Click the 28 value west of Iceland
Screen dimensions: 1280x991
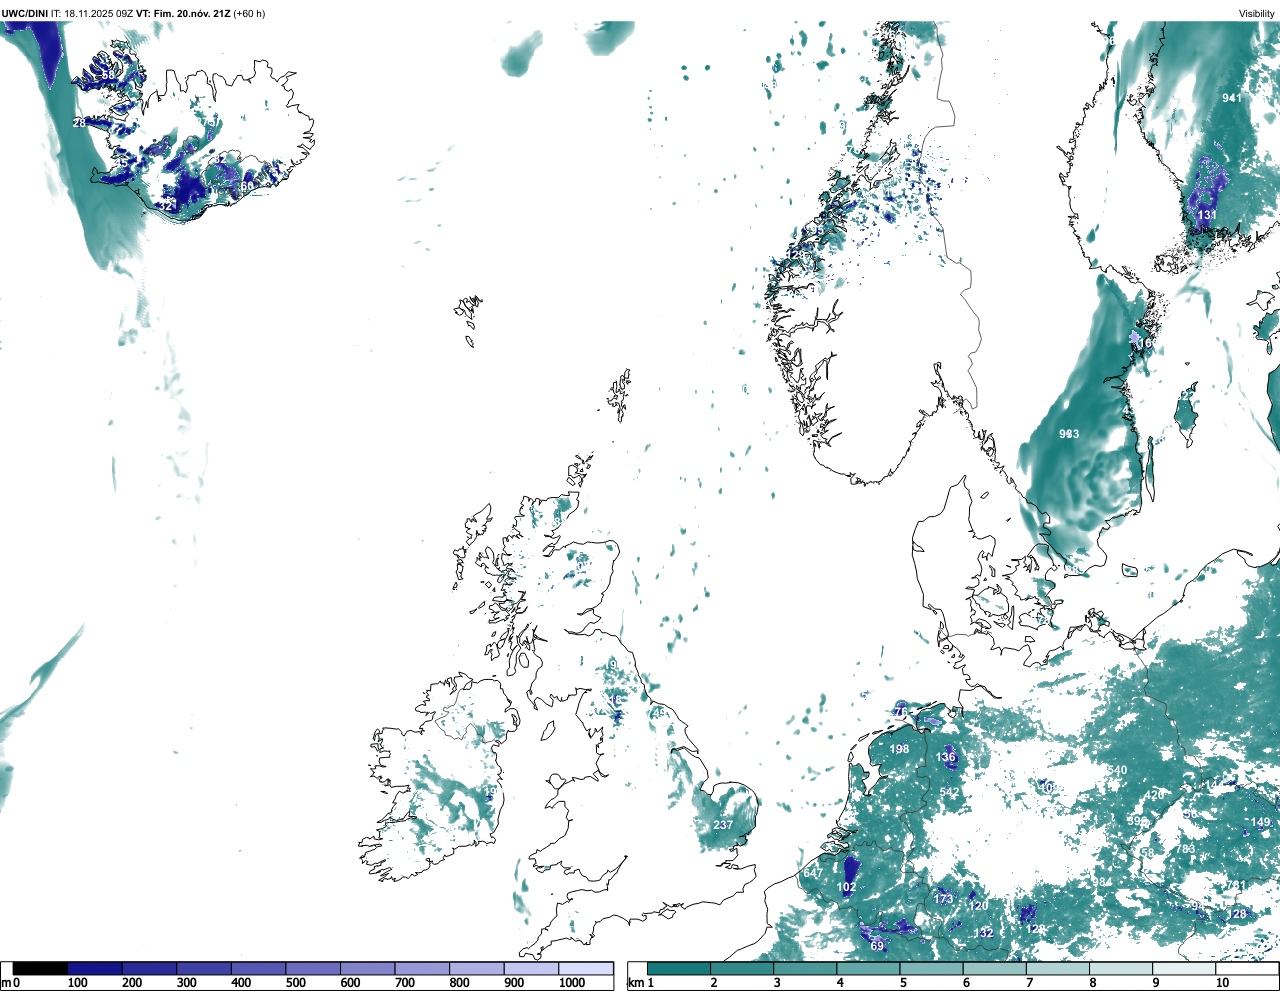[79, 122]
